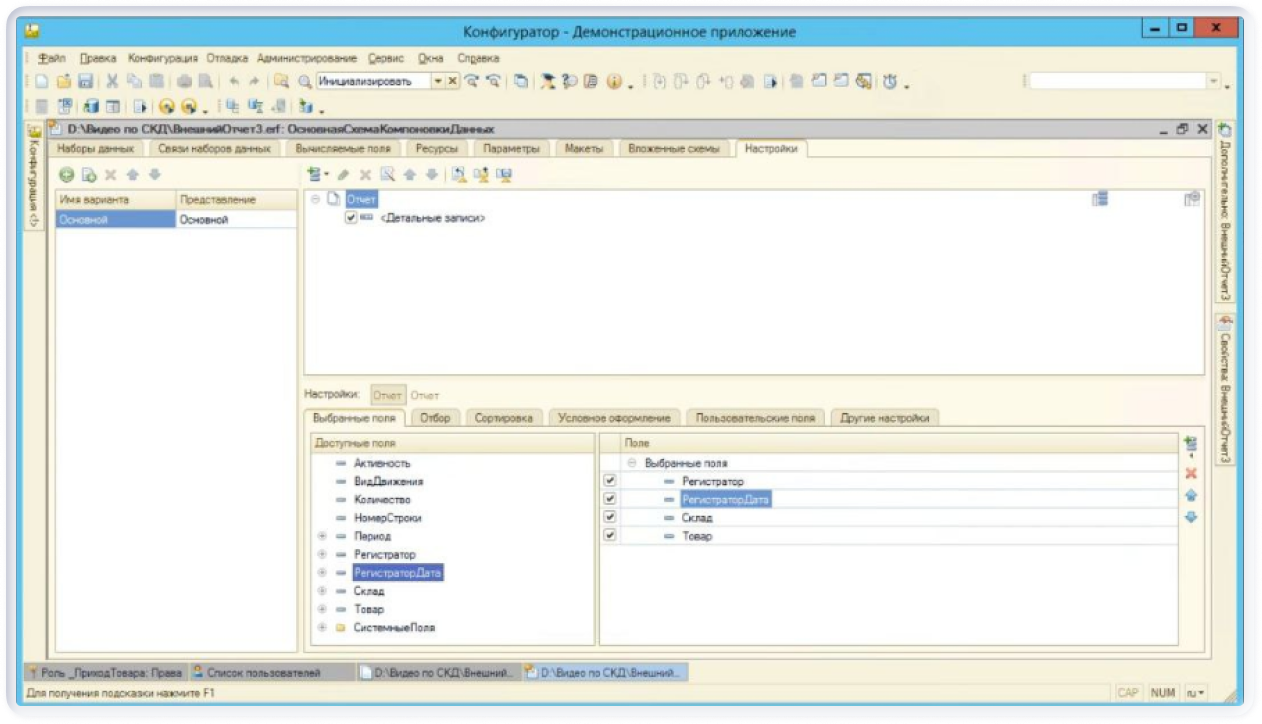Open the Инициализировать search dropdown arrow

coord(437,82)
